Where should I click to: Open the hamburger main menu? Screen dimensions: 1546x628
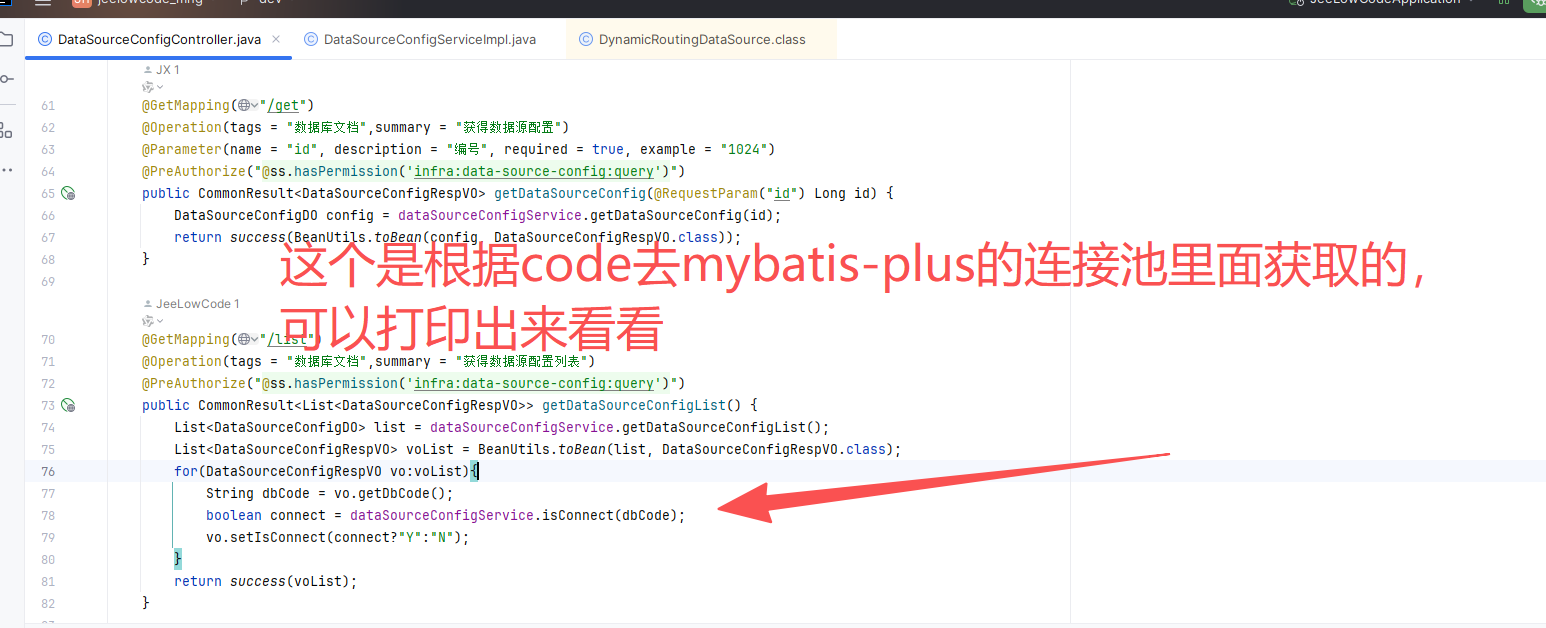click(42, 2)
